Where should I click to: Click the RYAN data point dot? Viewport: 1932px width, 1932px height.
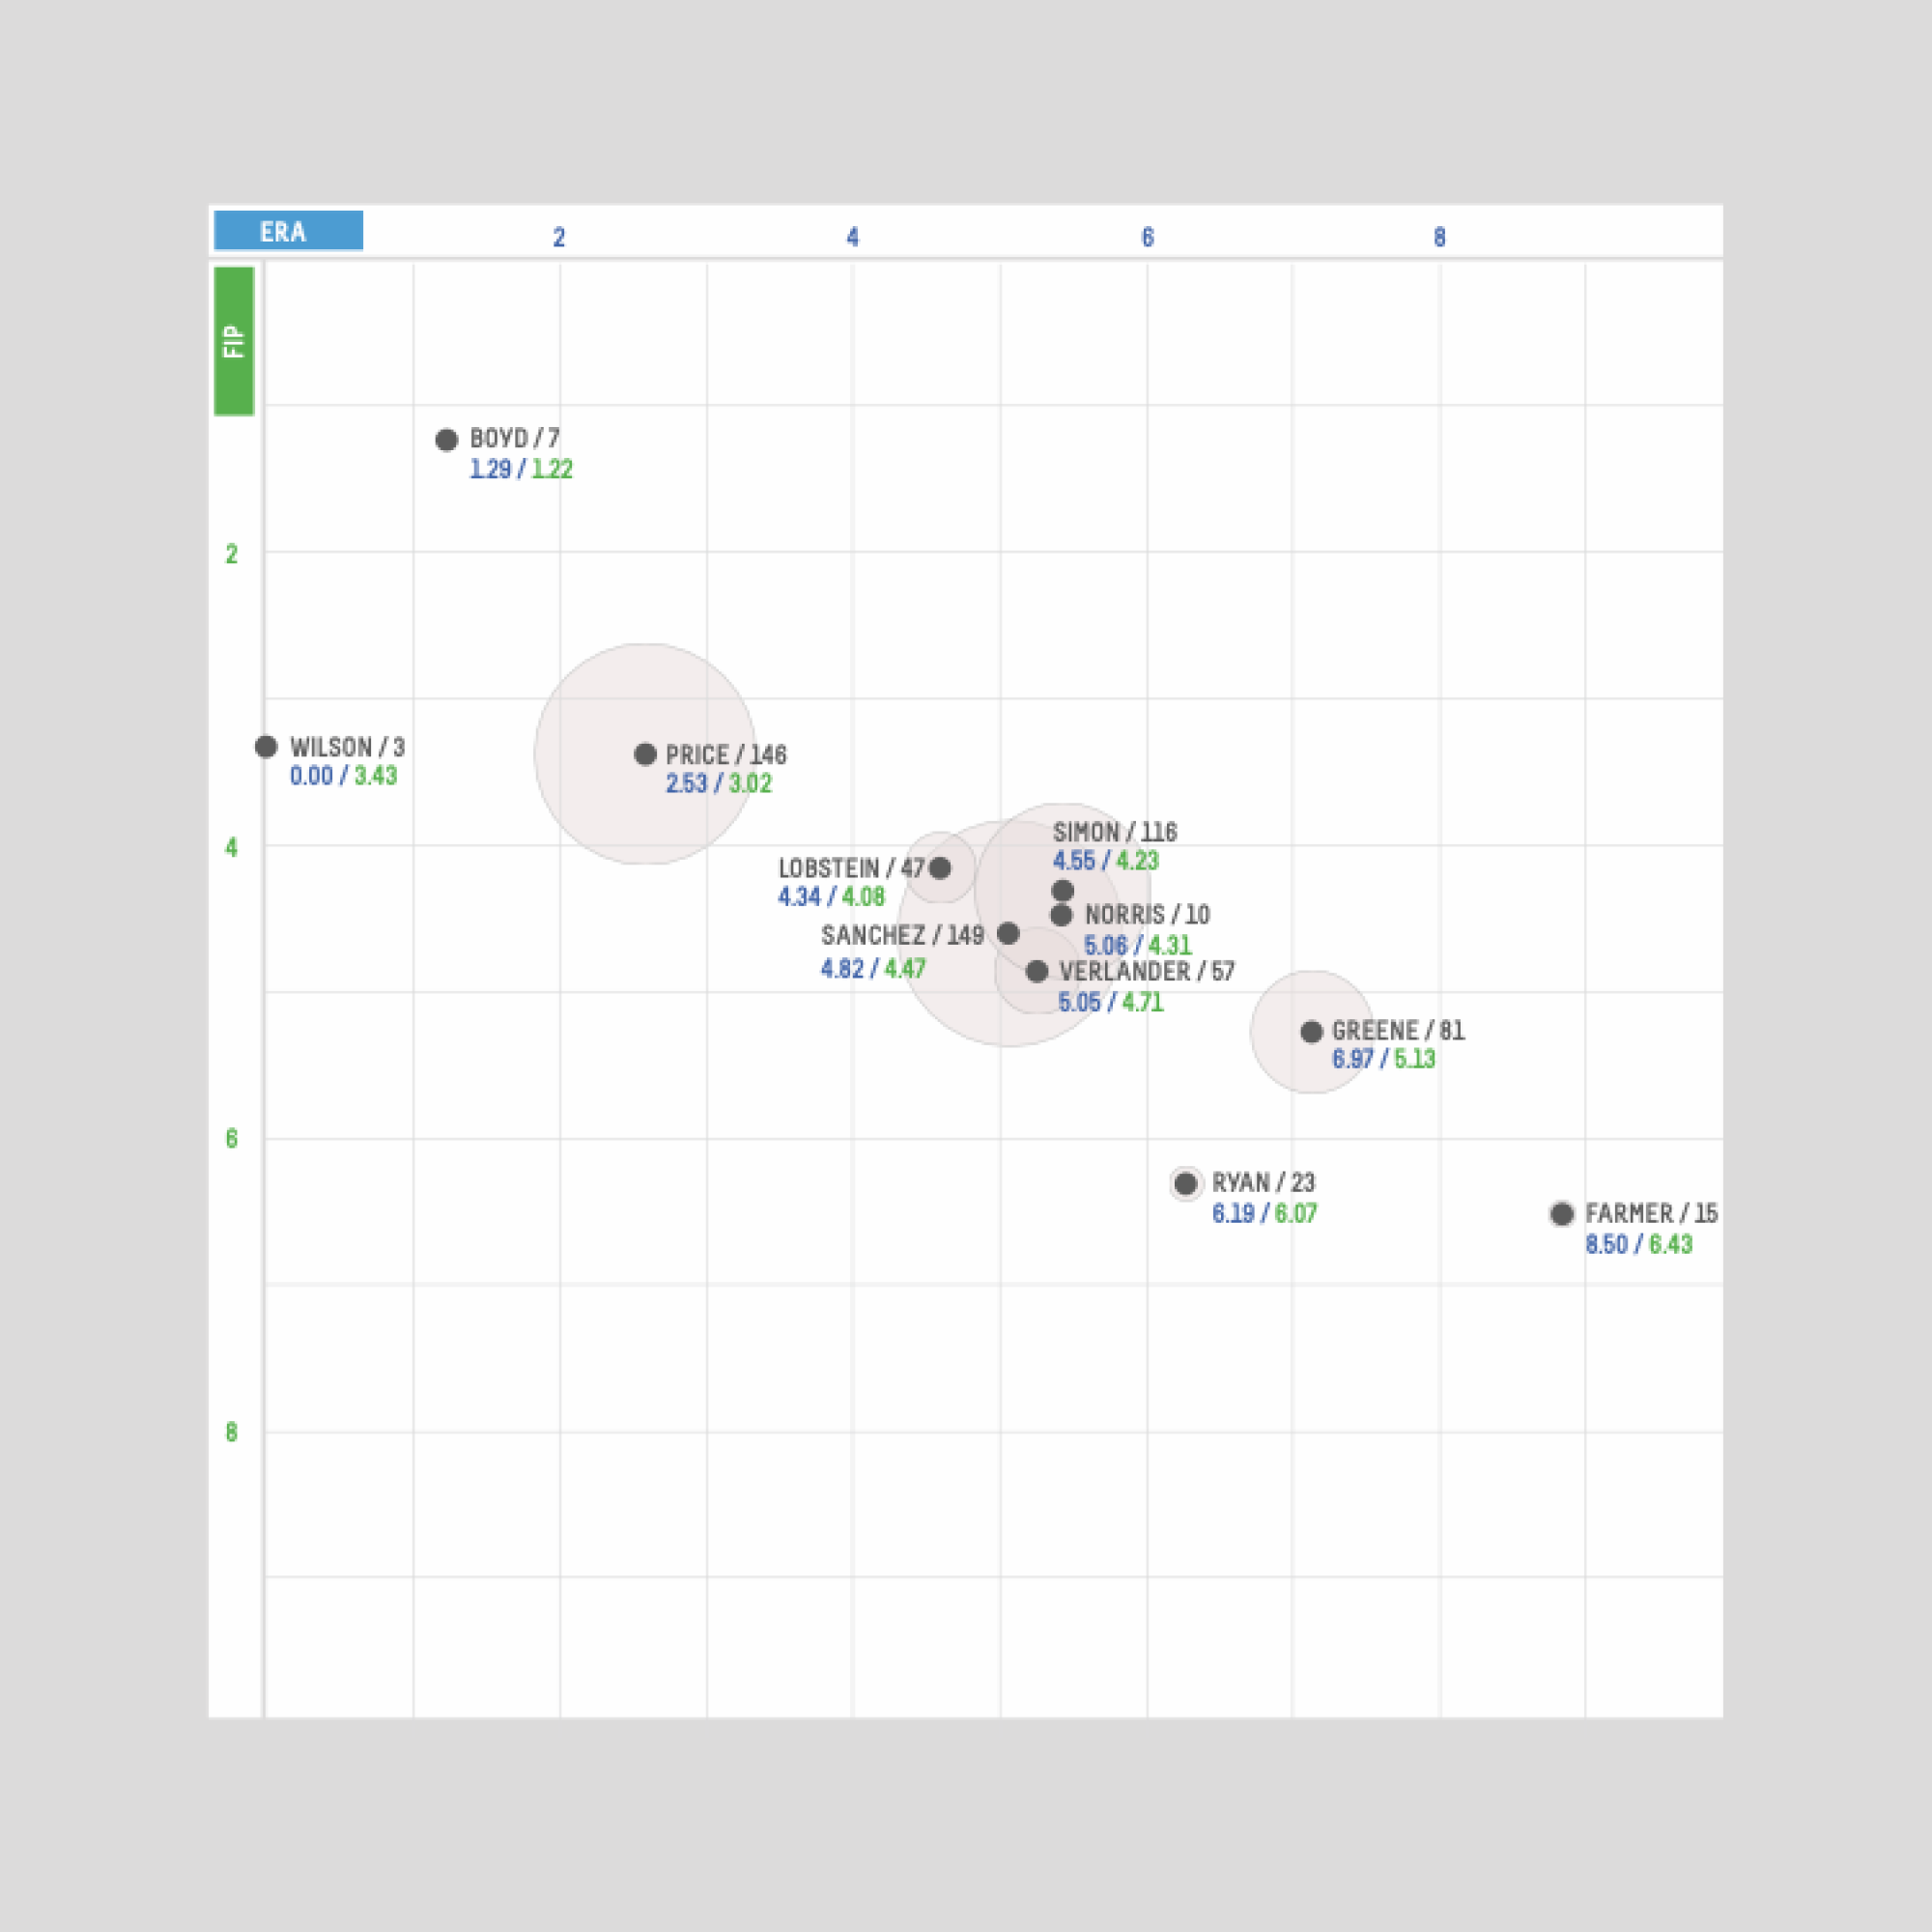(1186, 1184)
